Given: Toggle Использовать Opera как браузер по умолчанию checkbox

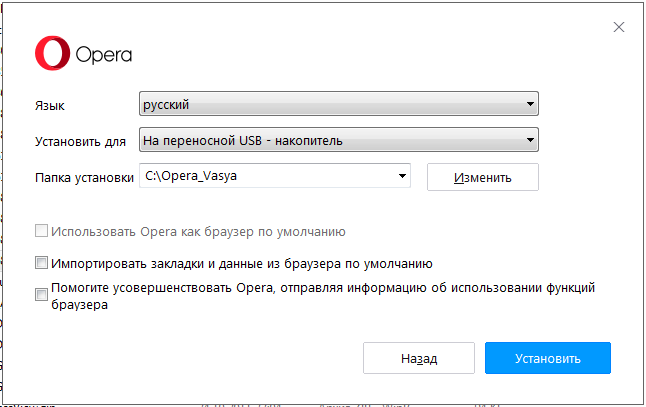Looking at the screenshot, I should pos(41,231).
